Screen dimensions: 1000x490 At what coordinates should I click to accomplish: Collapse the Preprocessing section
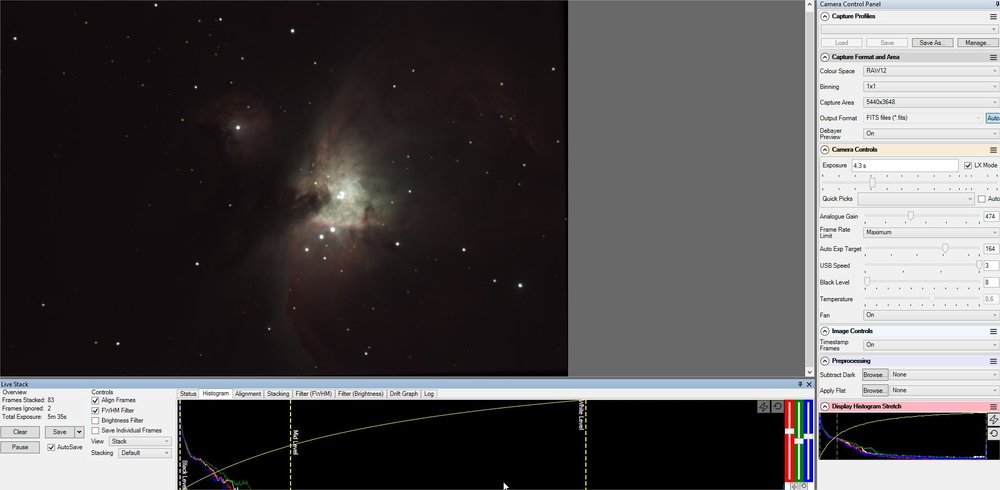pos(825,361)
